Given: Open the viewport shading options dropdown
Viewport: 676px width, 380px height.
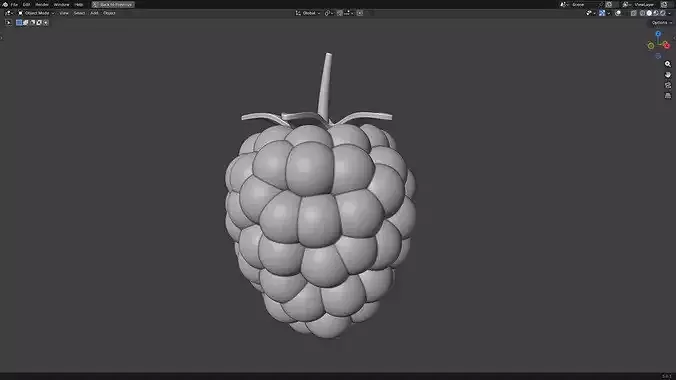Looking at the screenshot, I should [670, 13].
